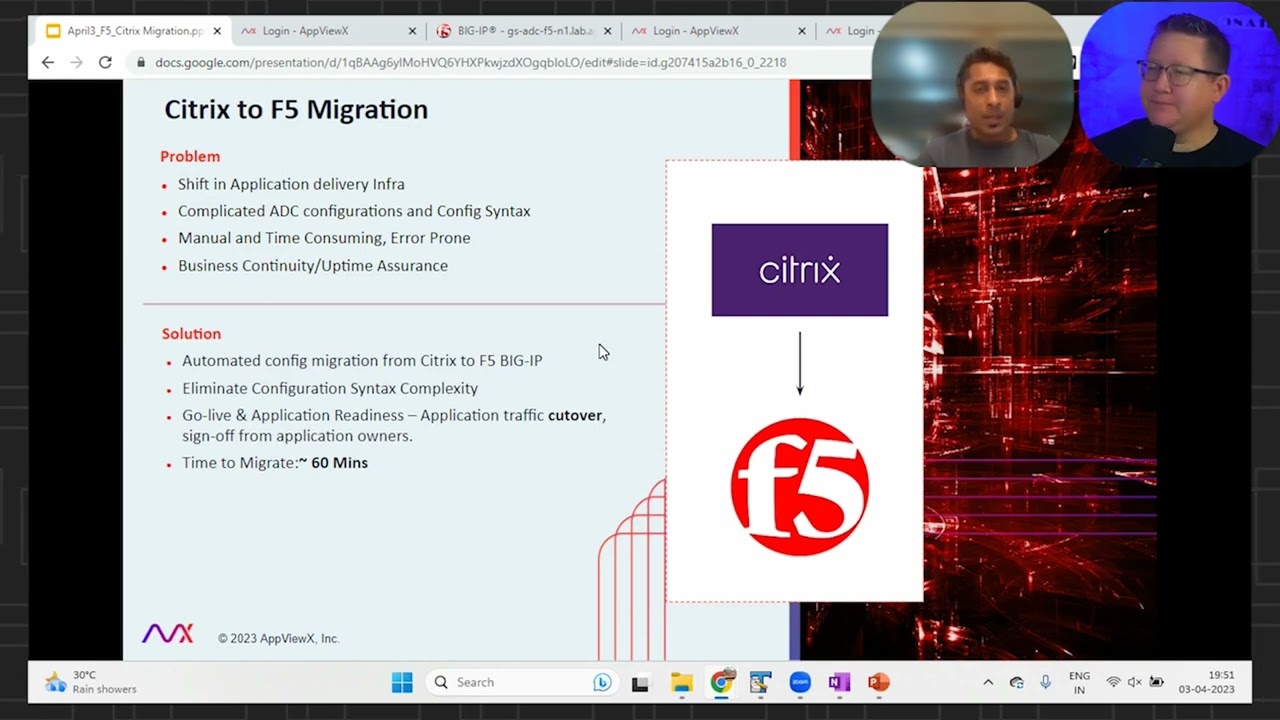Click the address bar URL

coord(470,62)
